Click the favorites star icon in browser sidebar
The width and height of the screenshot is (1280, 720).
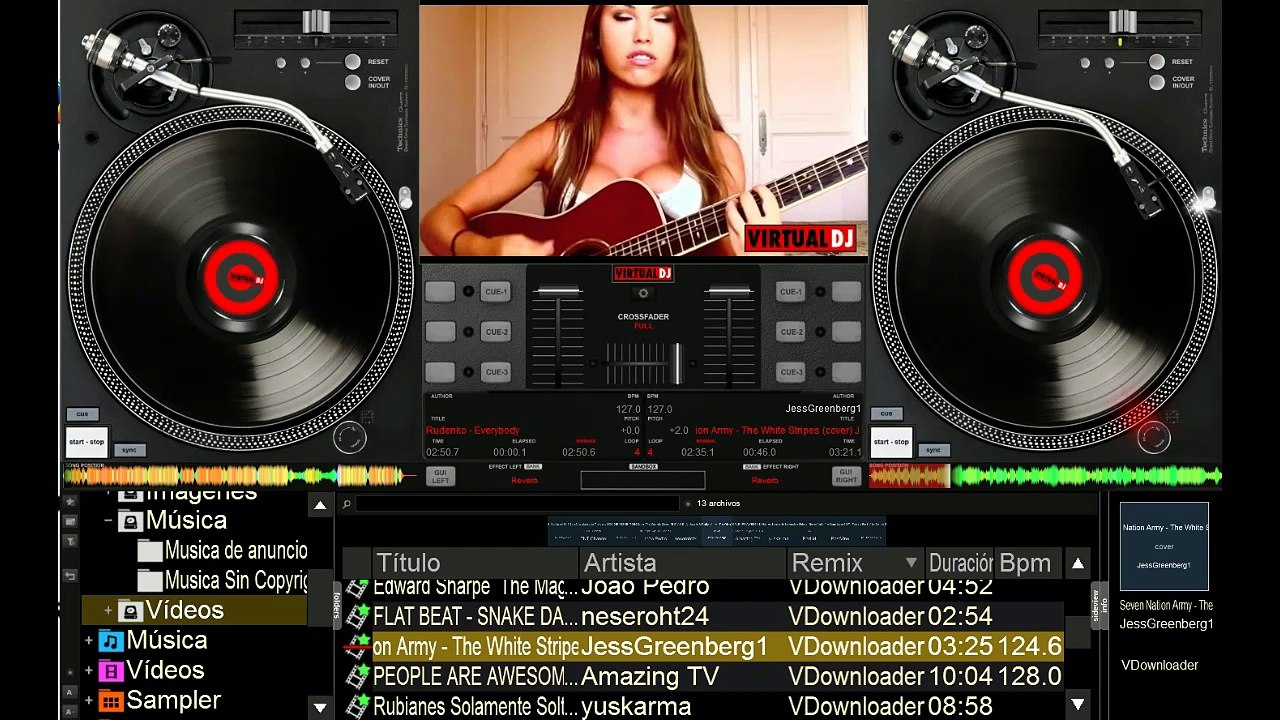coord(70,502)
